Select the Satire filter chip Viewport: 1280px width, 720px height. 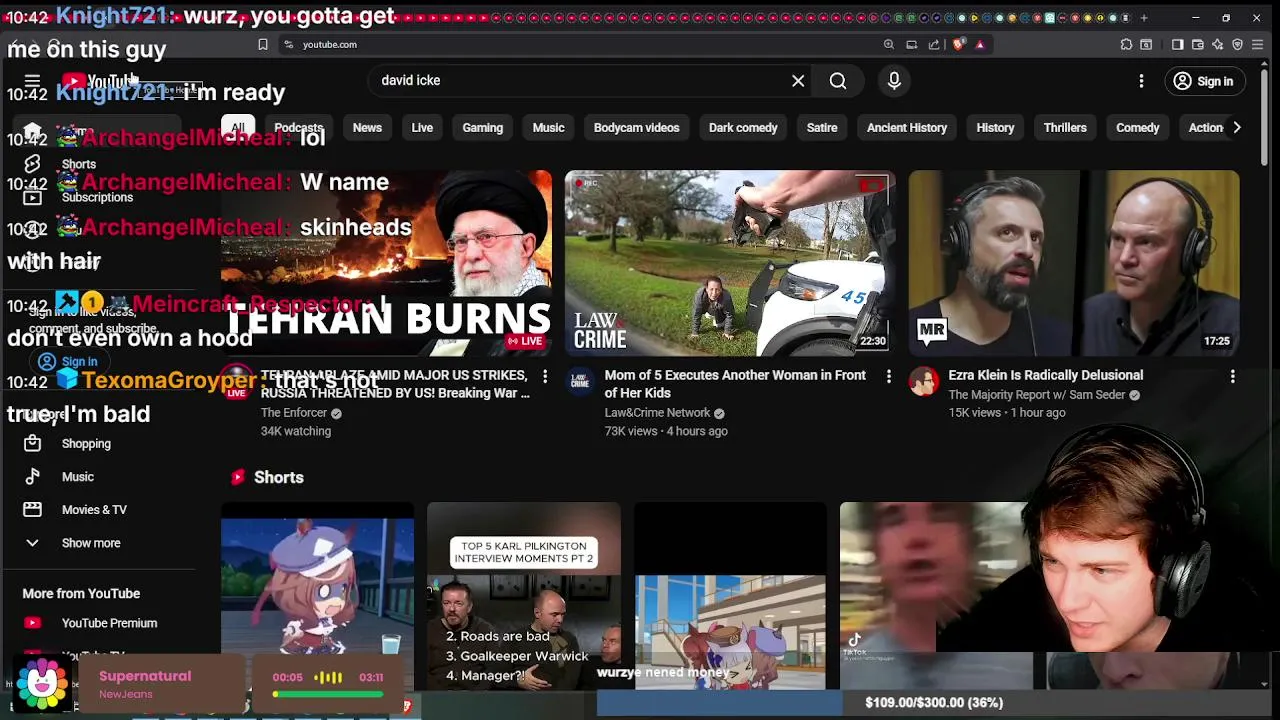(x=822, y=128)
